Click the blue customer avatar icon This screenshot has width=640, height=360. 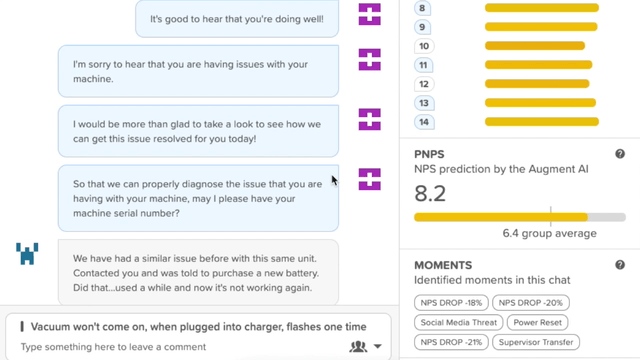[27, 254]
